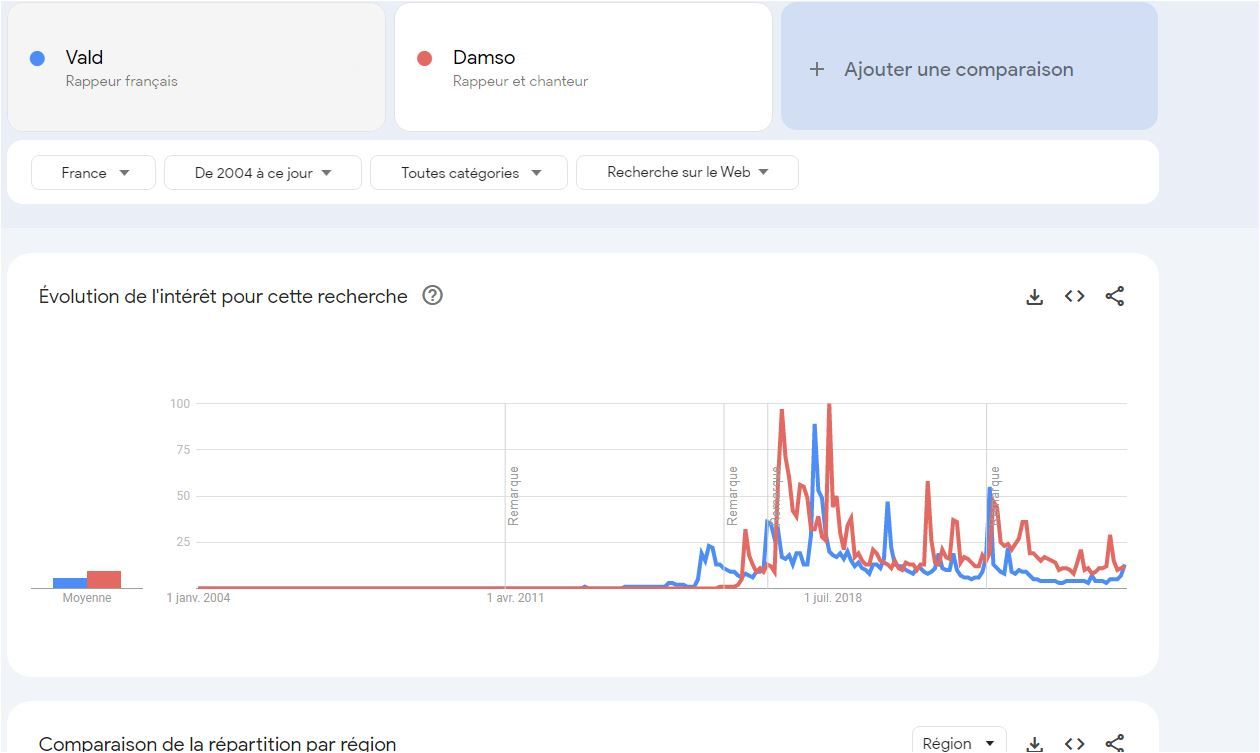The width and height of the screenshot is (1260, 753).
Task: Click the 75 value on chart axis
Action: point(183,450)
